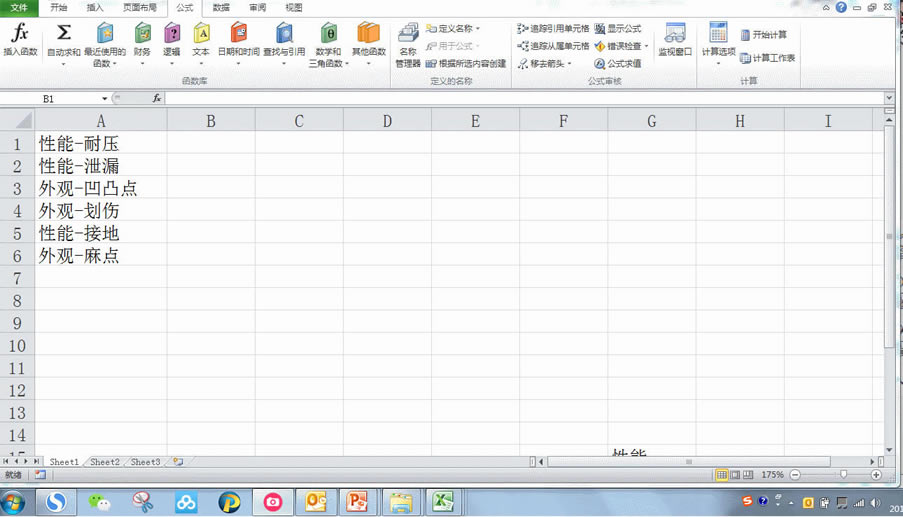The image size is (903, 517).
Task: Open the File (文件) tab
Action: [x=19, y=7]
